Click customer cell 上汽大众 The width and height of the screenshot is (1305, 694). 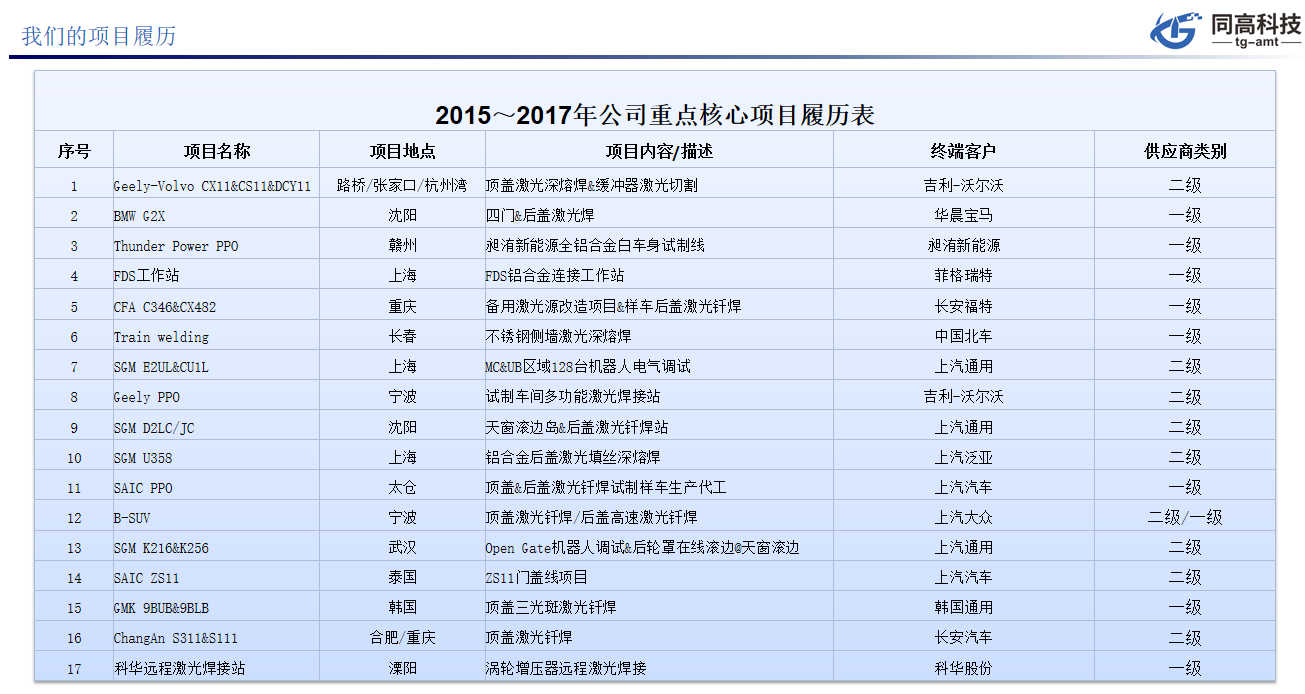tap(964, 518)
